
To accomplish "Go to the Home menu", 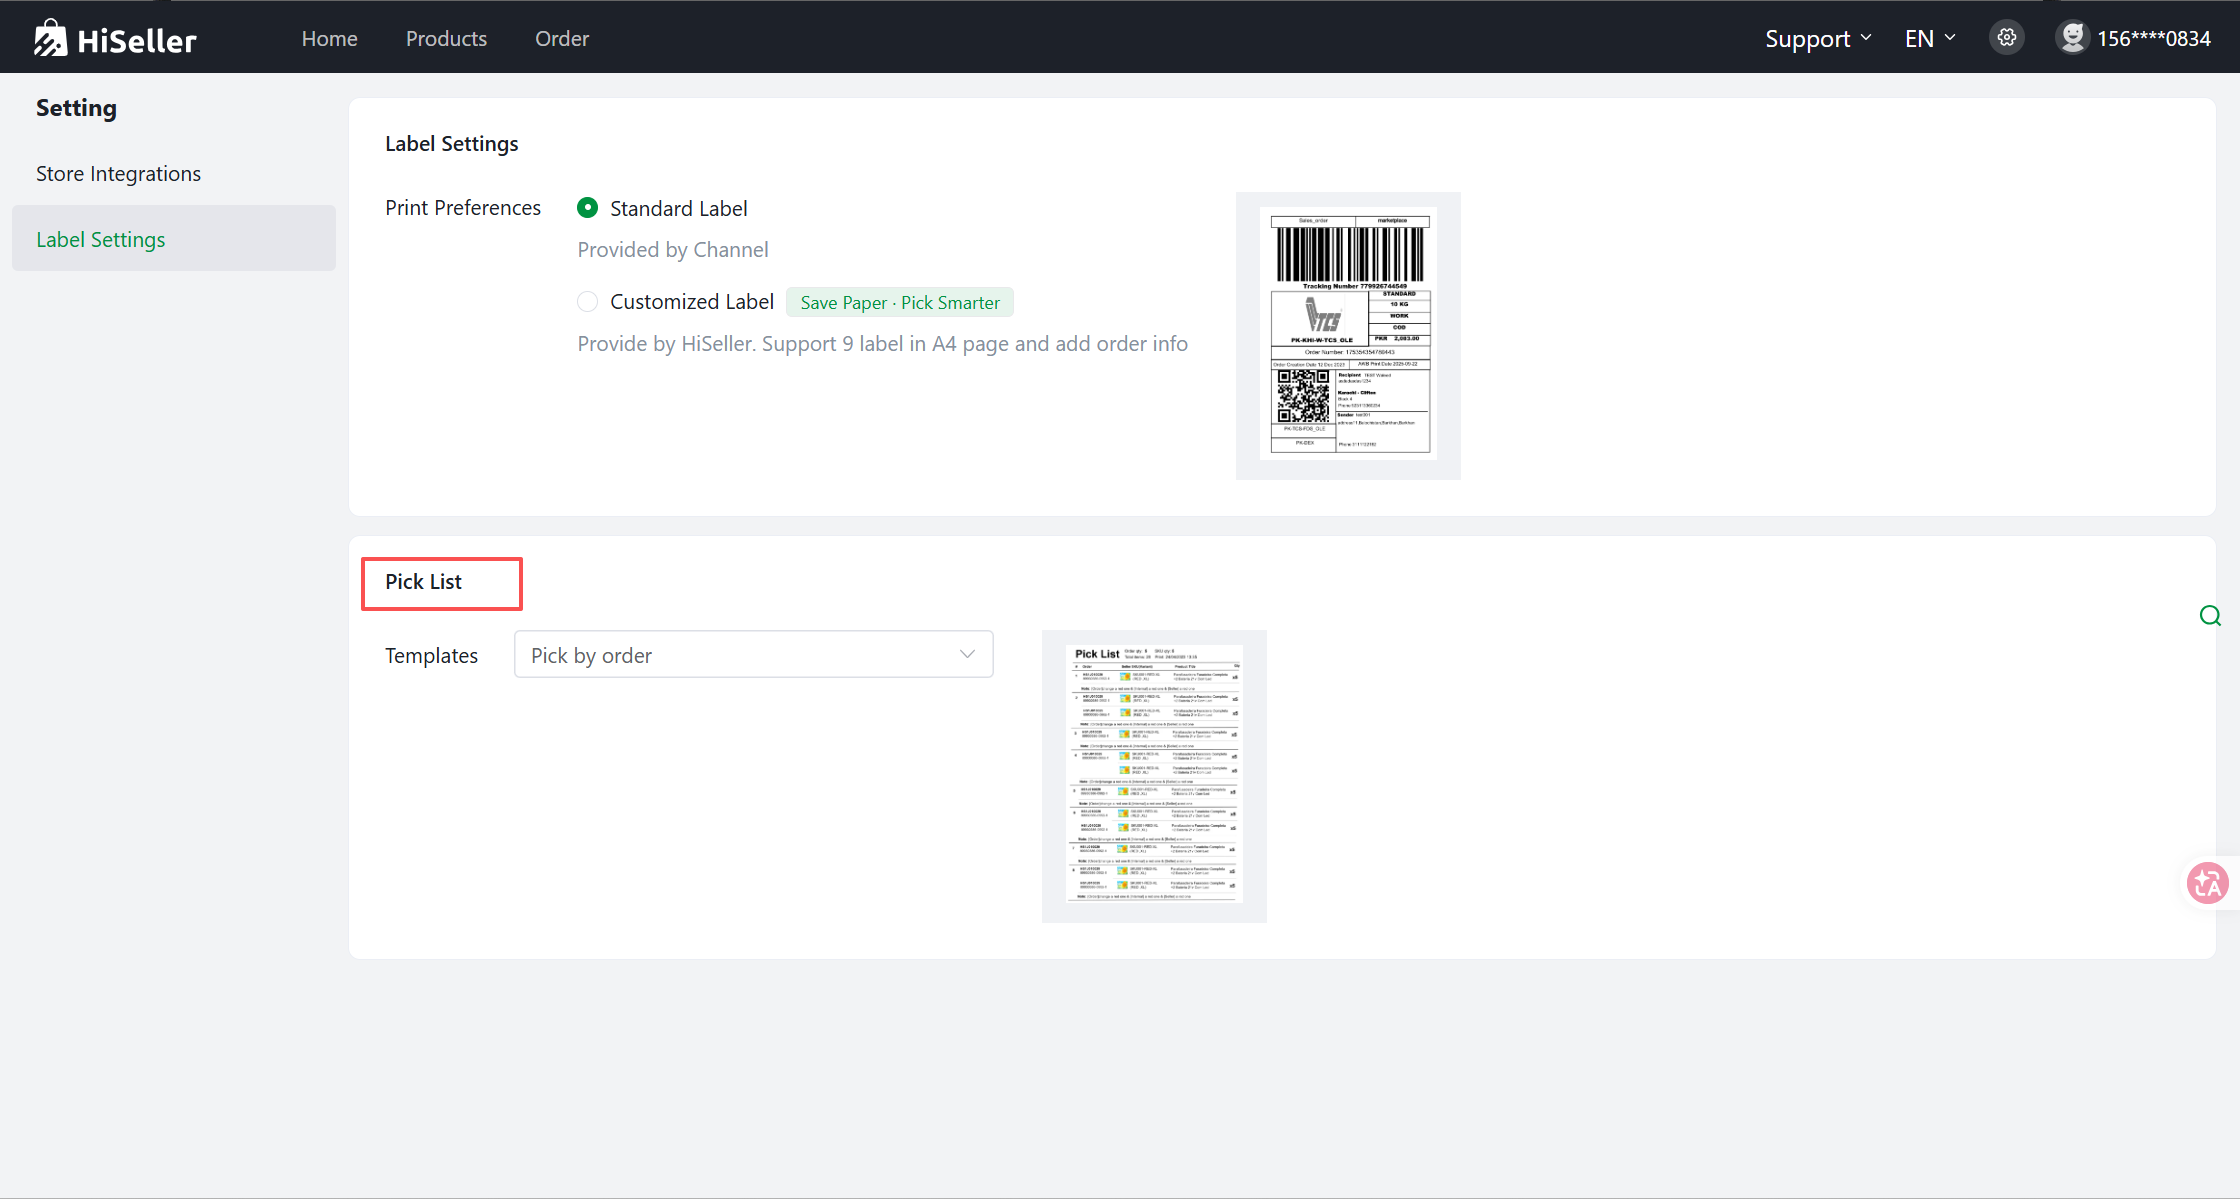I will pyautogui.click(x=329, y=38).
